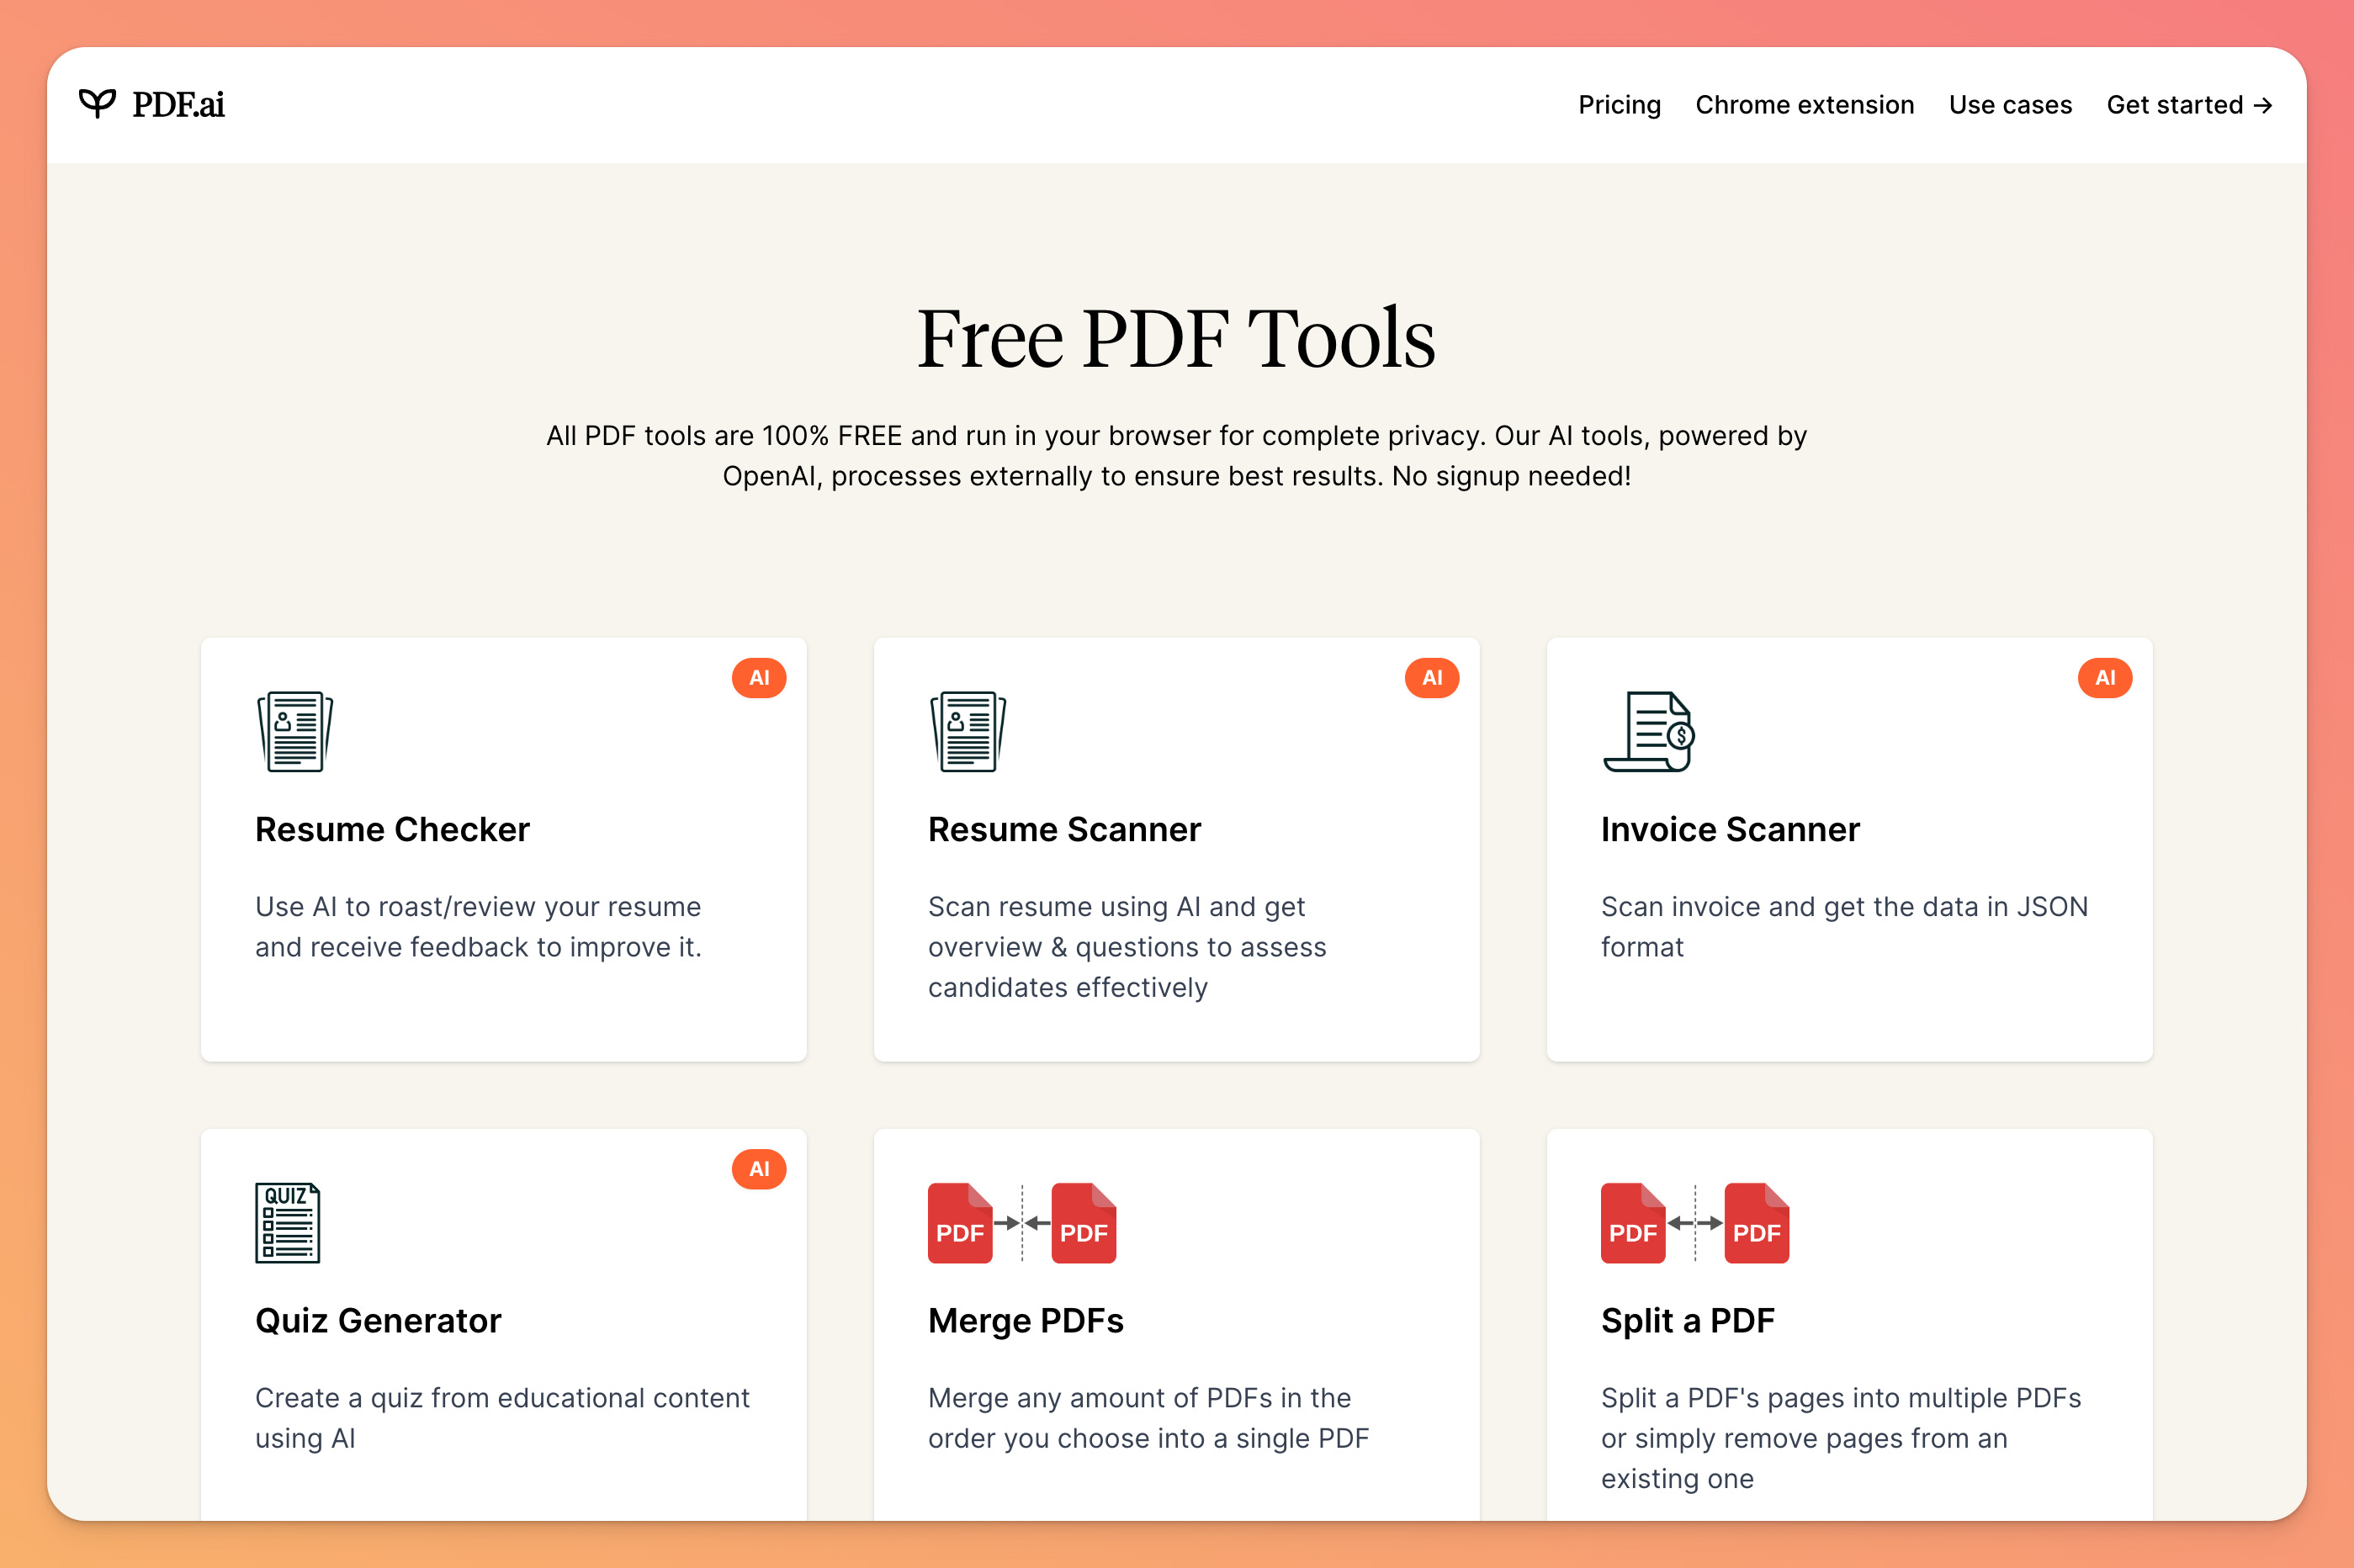Click the Split a PDF red file icons
The width and height of the screenshot is (2354, 1568).
[x=1695, y=1222]
